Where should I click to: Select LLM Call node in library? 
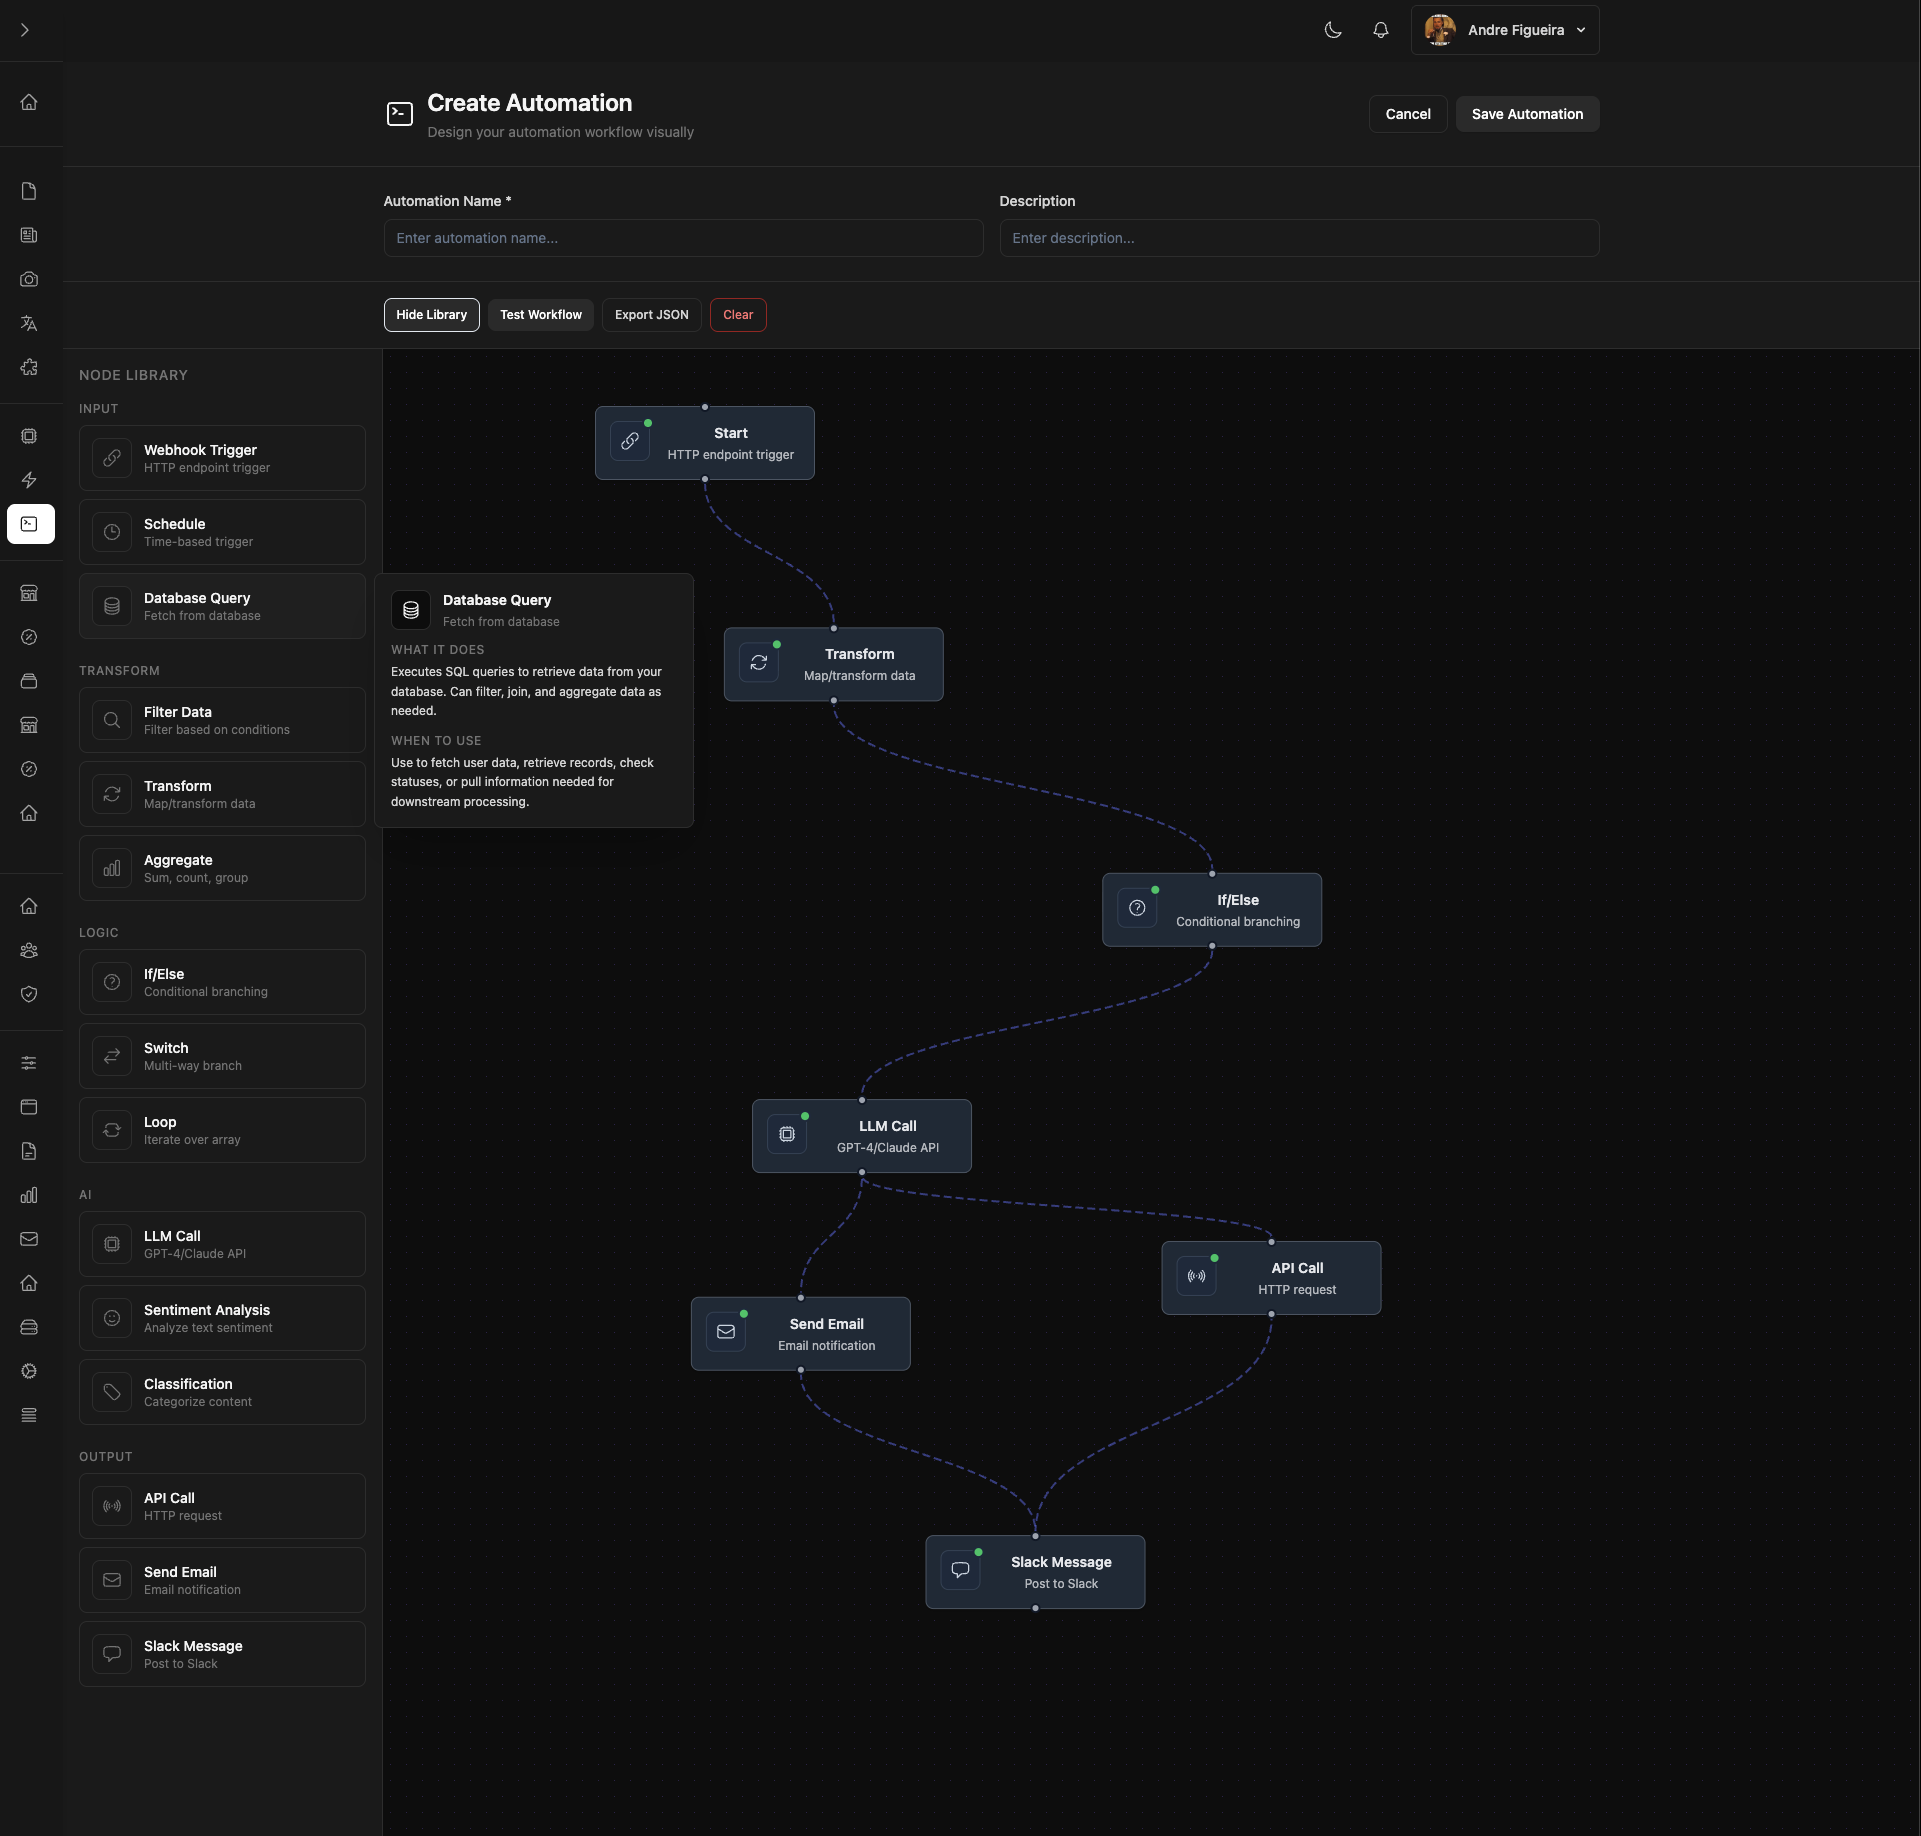pos(222,1244)
